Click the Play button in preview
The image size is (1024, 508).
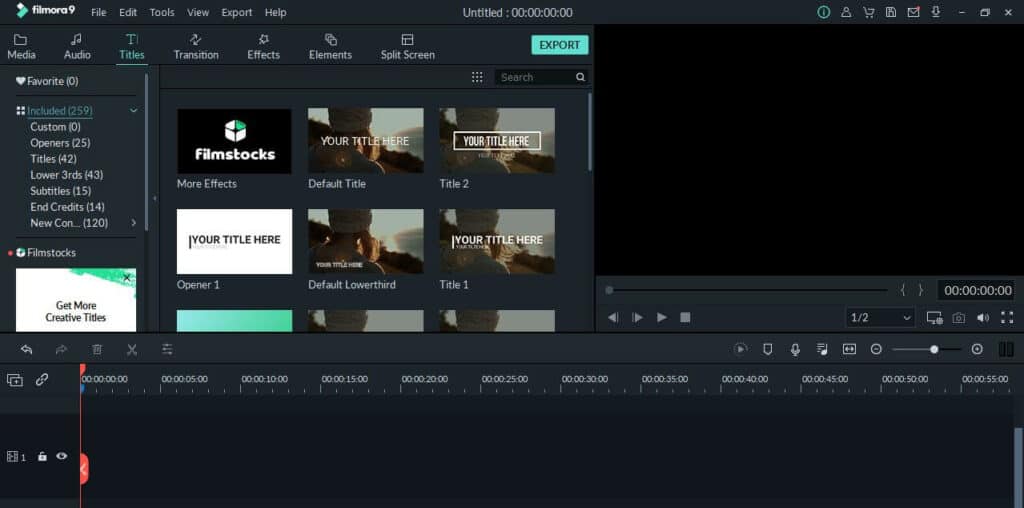coord(662,317)
